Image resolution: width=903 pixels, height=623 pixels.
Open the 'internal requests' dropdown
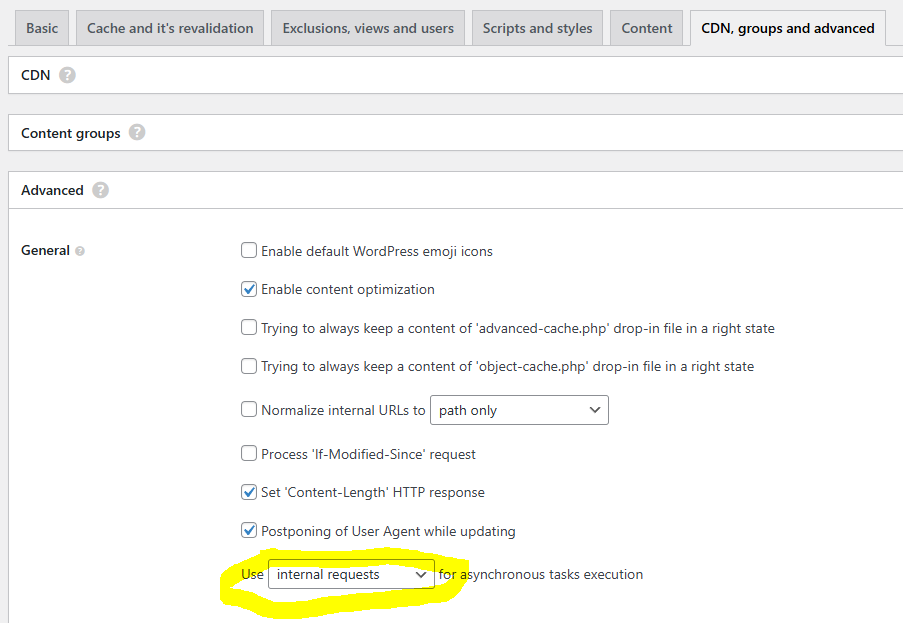coord(351,575)
